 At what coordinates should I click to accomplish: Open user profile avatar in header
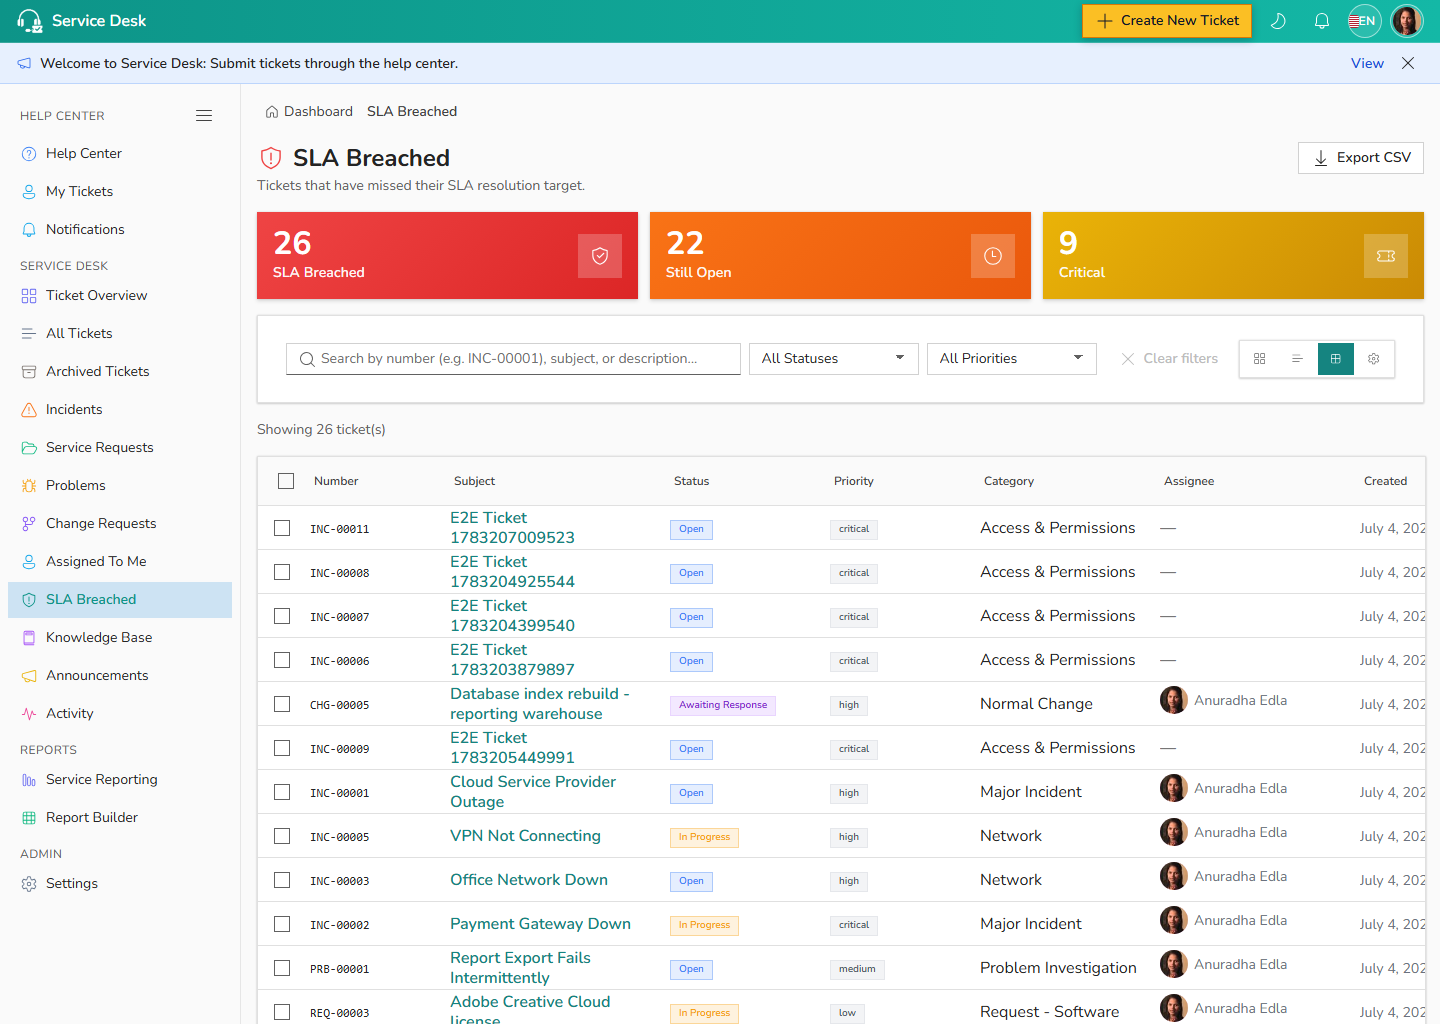point(1407,21)
